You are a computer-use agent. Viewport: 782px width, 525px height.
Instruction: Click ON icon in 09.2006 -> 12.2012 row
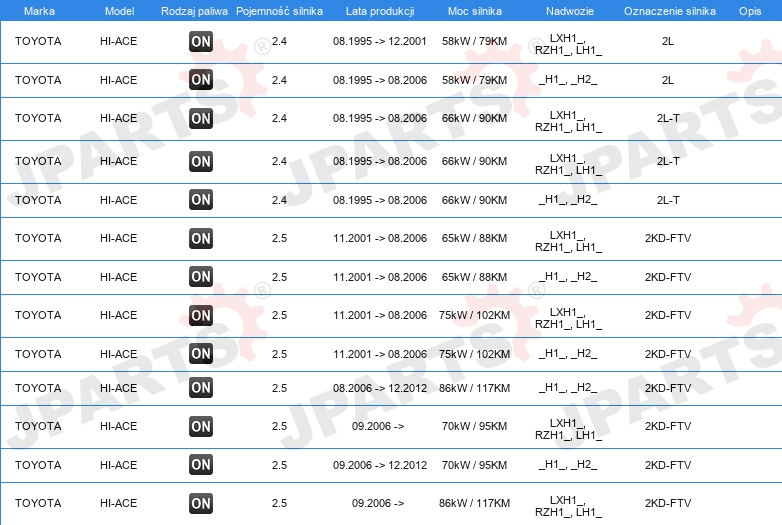(x=201, y=465)
